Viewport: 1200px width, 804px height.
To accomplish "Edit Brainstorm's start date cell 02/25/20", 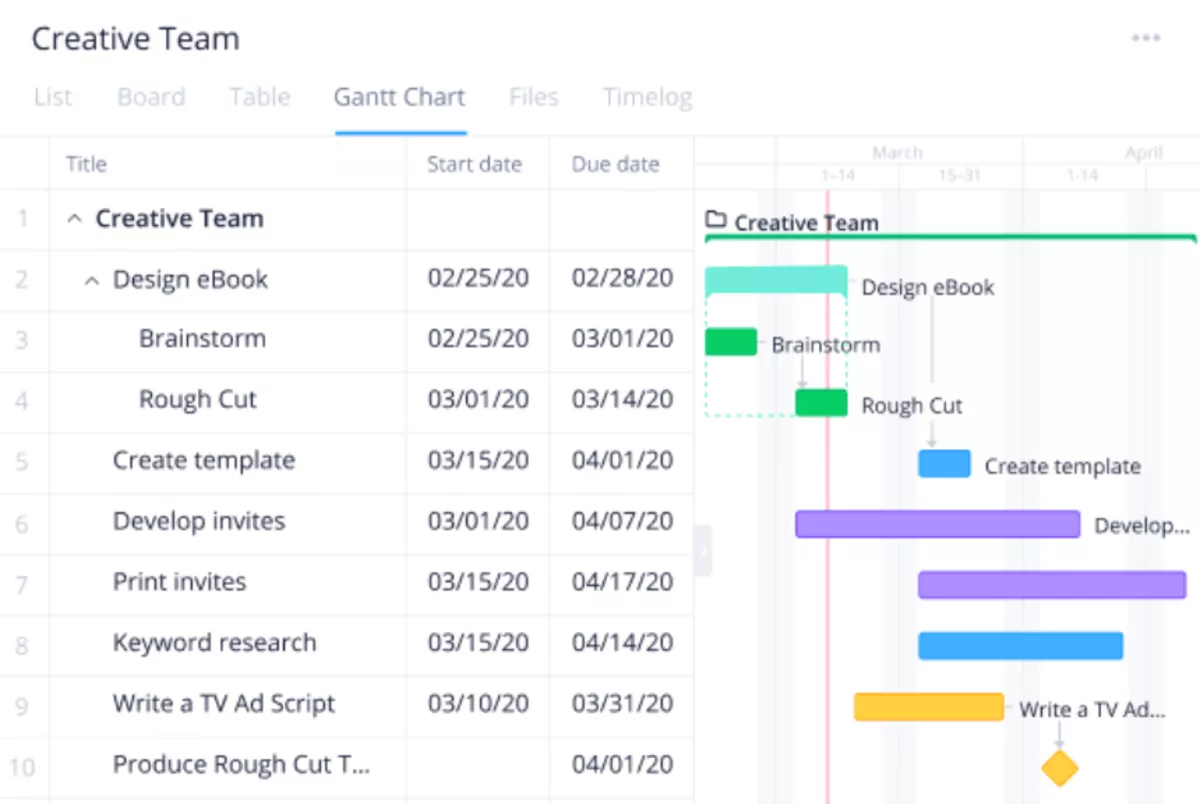I will (475, 340).
